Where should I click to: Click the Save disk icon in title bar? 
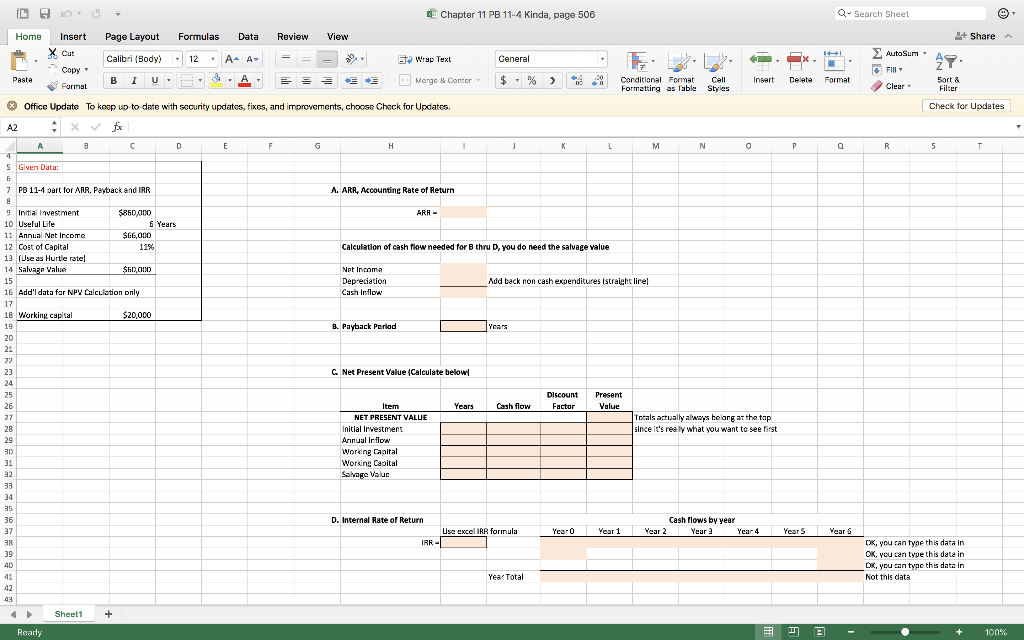[45, 14]
